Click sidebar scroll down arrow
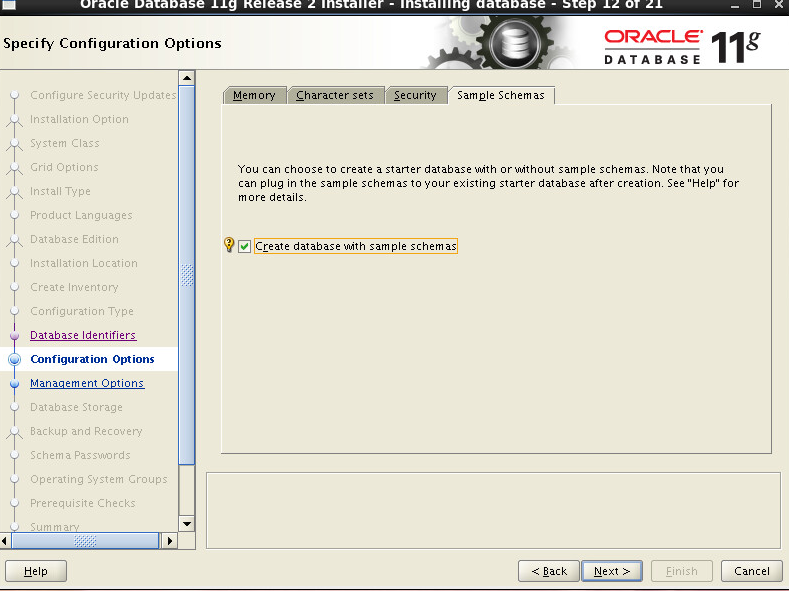Viewport: 789px width, 591px height. [187, 524]
